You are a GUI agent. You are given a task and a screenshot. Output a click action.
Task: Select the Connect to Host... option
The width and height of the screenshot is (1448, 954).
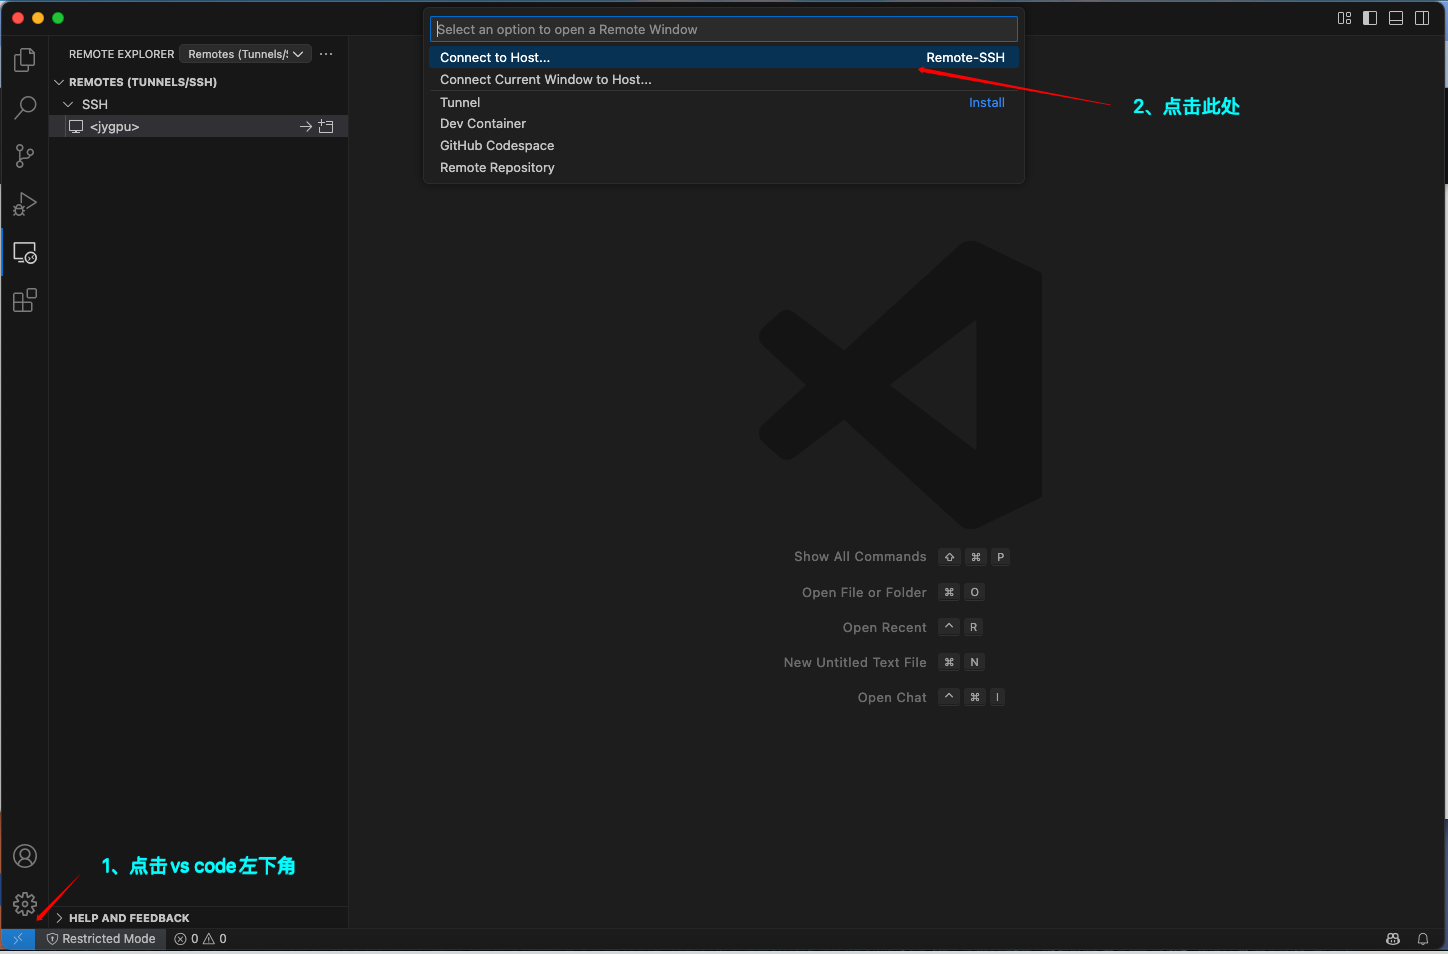[x=495, y=58]
